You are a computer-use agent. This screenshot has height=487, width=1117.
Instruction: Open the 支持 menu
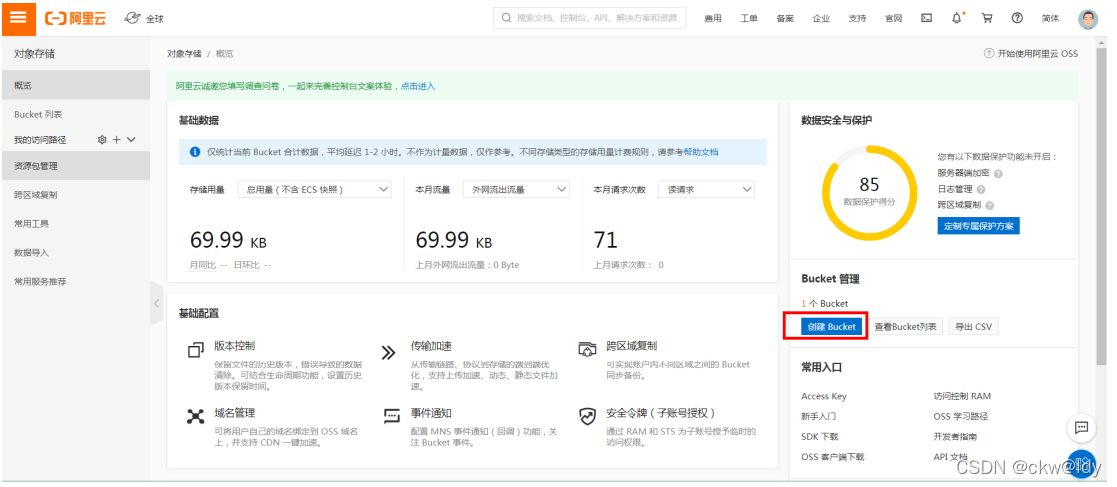858,19
